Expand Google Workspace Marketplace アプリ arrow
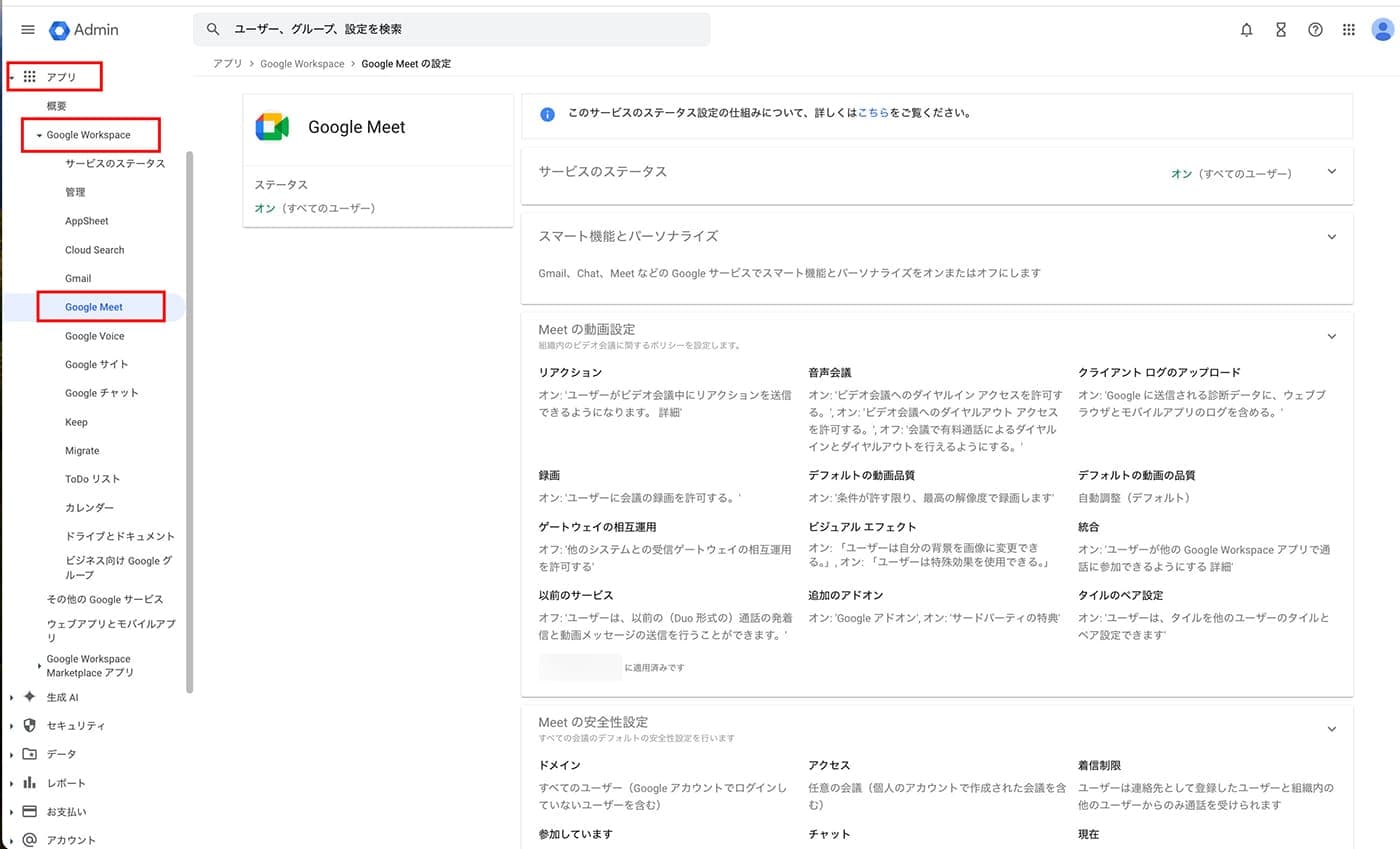The image size is (1400, 849). (x=39, y=666)
